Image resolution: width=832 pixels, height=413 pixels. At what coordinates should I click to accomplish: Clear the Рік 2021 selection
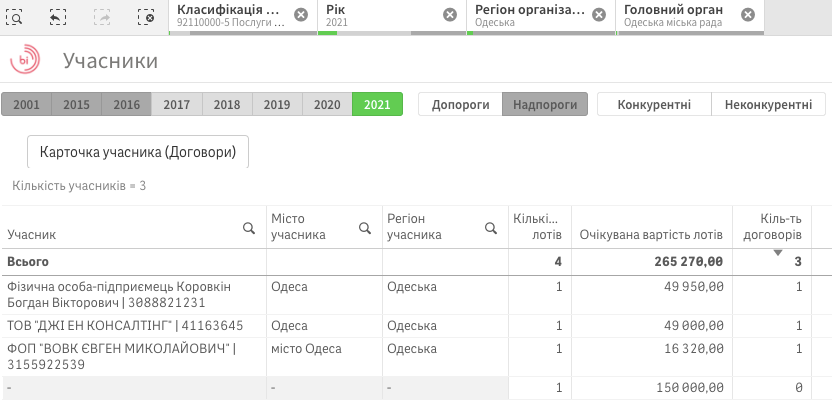450,15
